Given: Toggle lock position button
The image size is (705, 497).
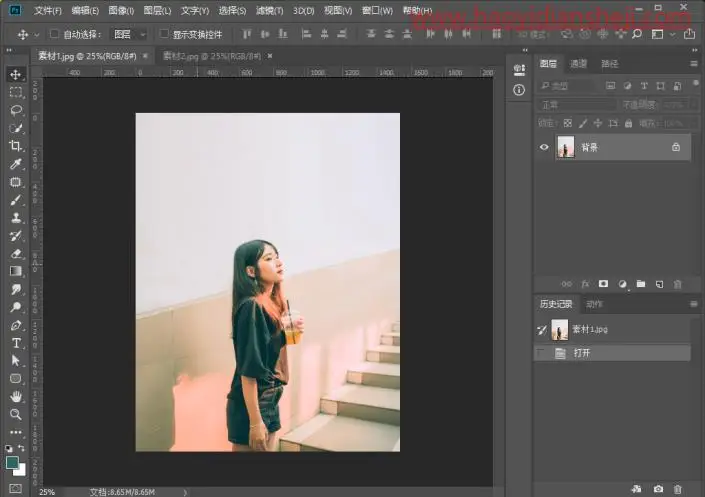Looking at the screenshot, I should coord(598,123).
